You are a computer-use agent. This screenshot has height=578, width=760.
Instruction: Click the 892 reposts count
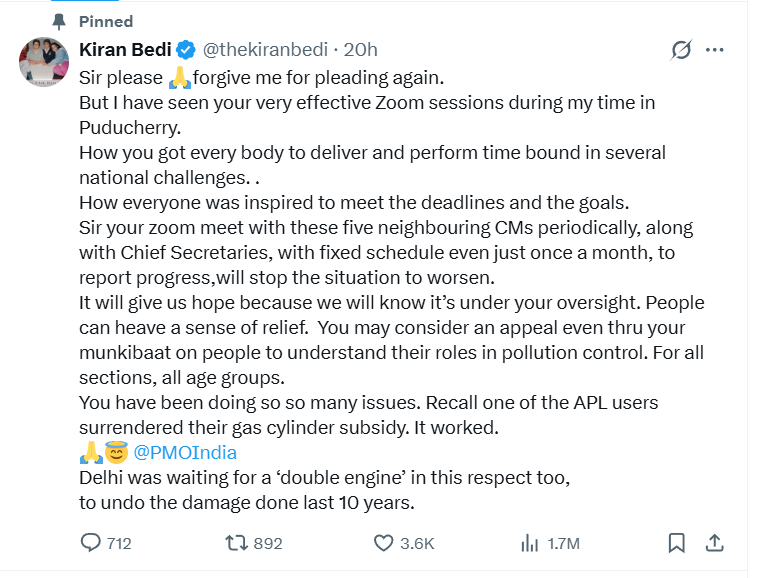click(268, 543)
